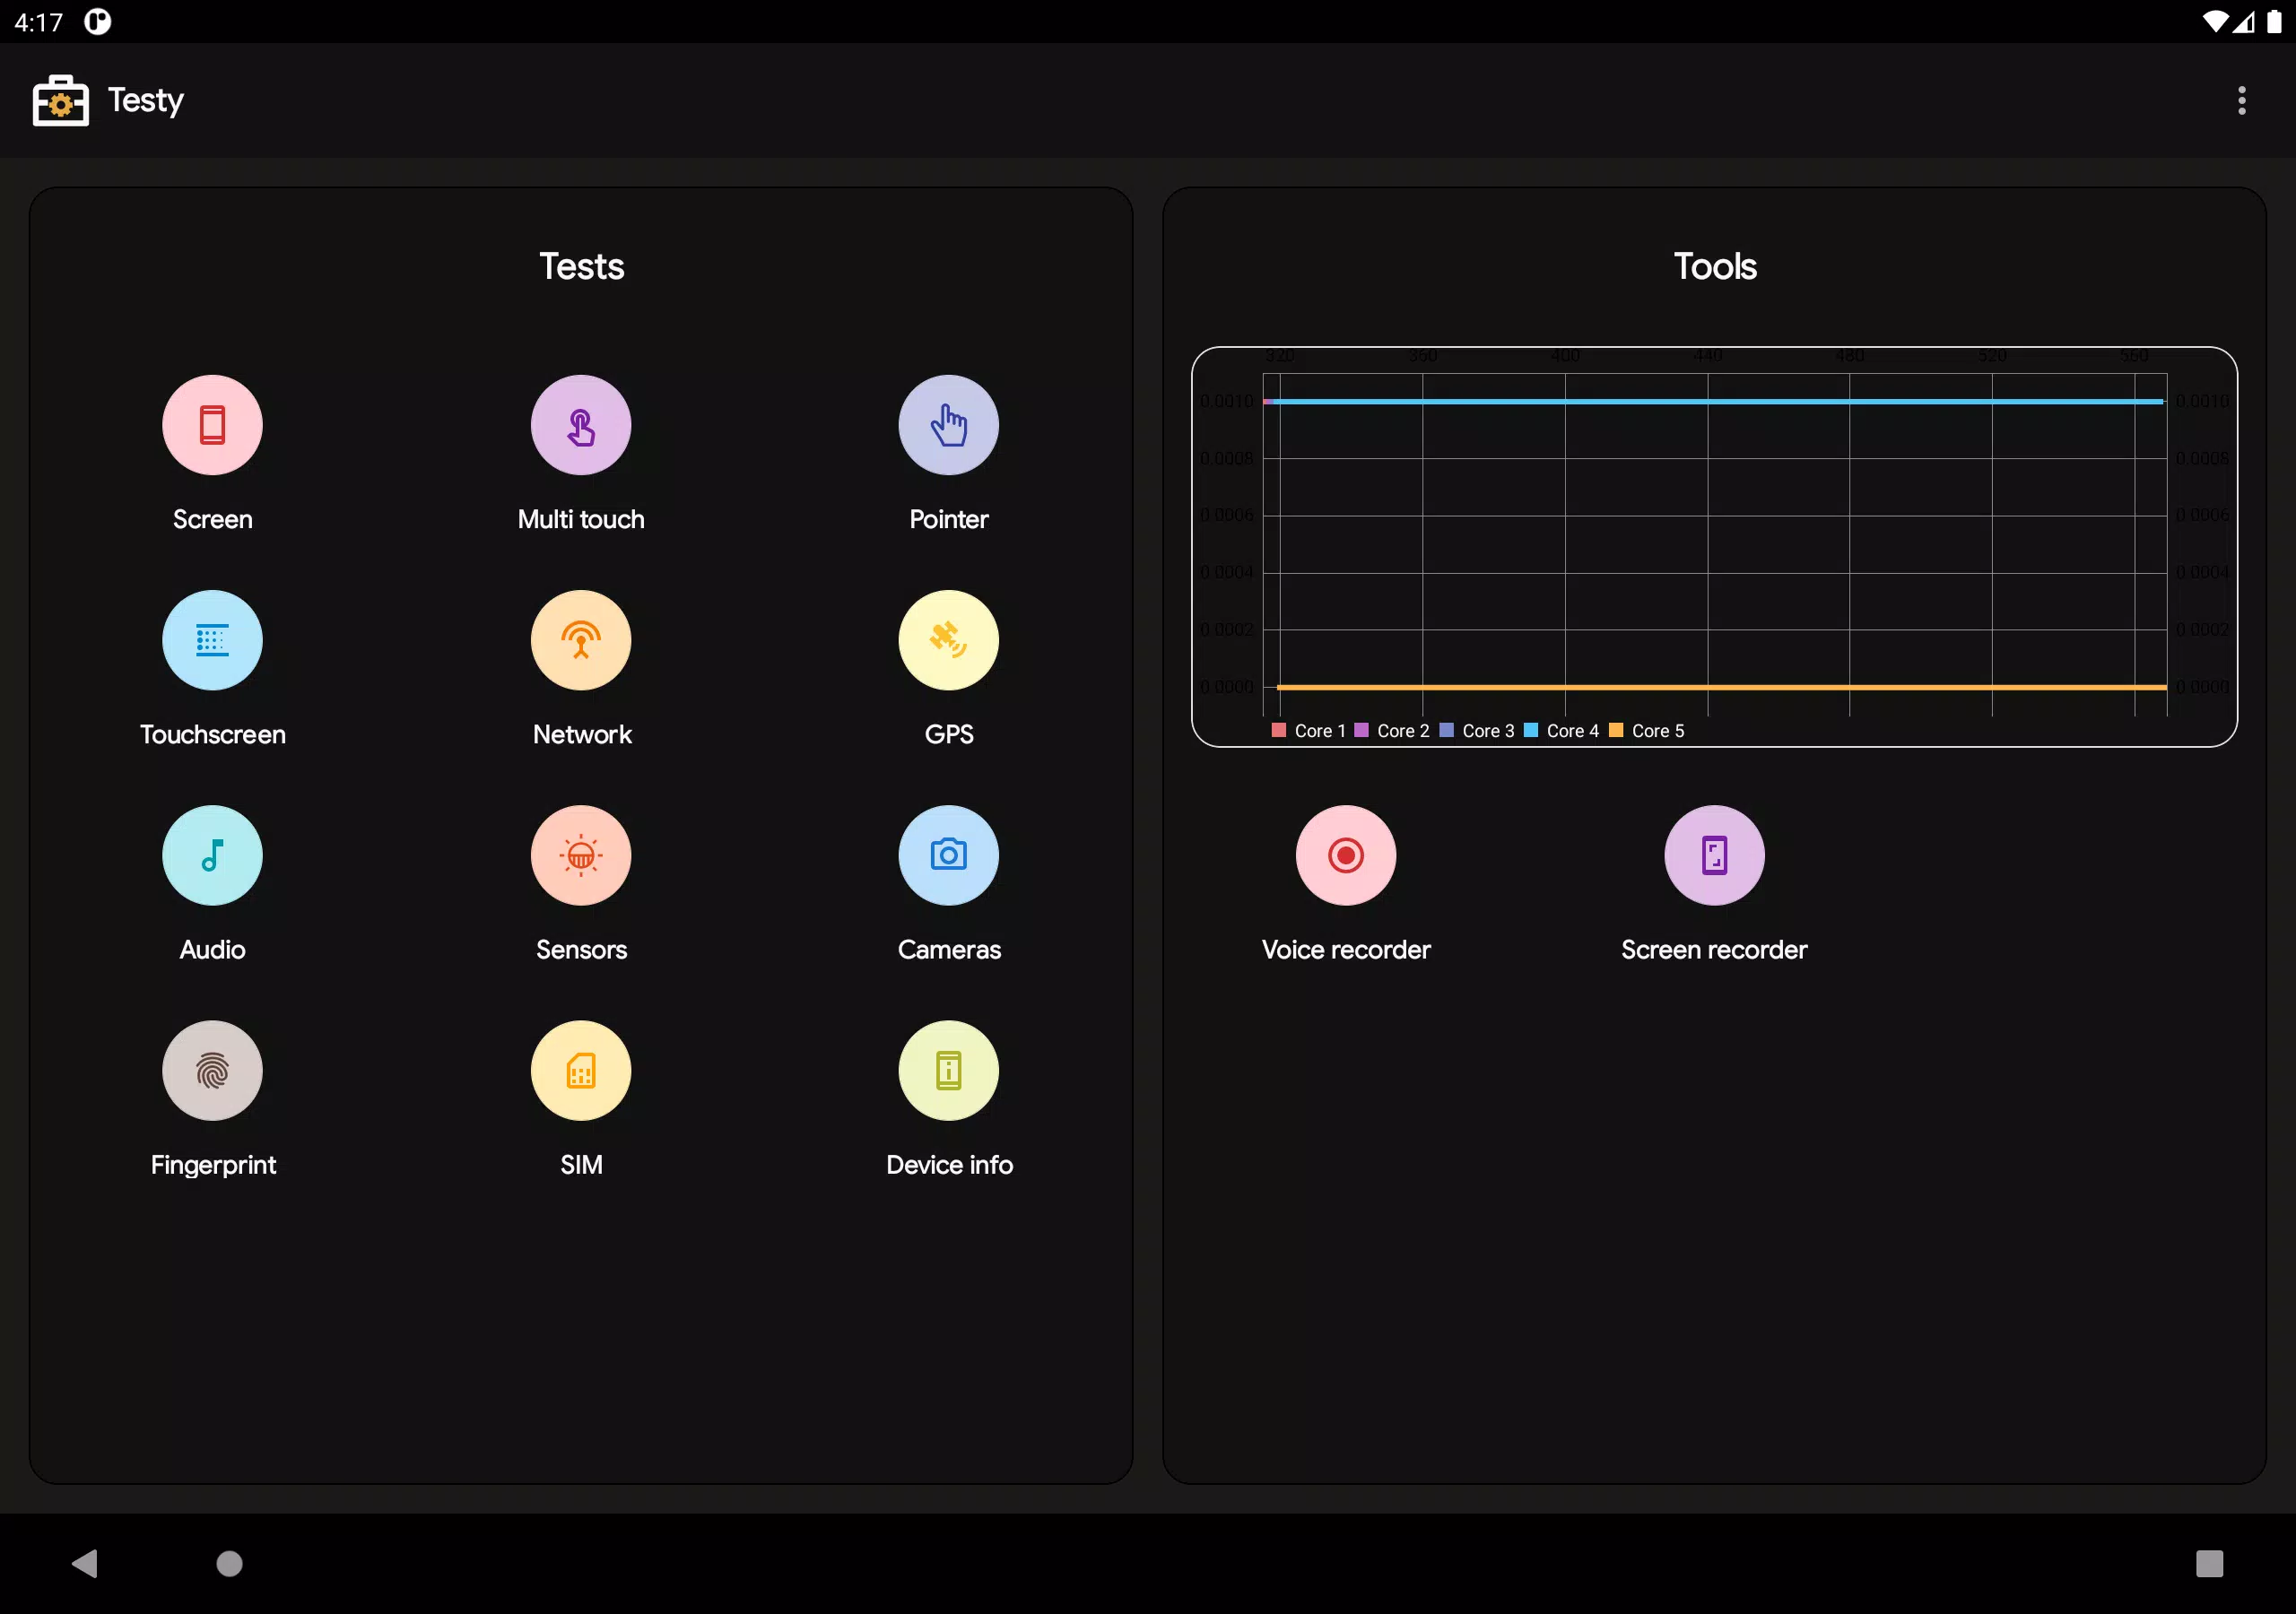Open the Multi touch test icon
The height and width of the screenshot is (1614, 2296).
click(581, 425)
